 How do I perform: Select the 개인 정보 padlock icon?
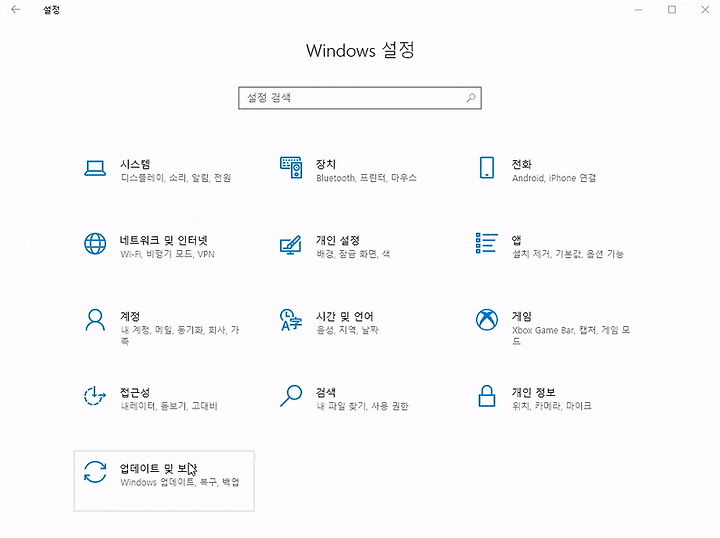pos(487,396)
